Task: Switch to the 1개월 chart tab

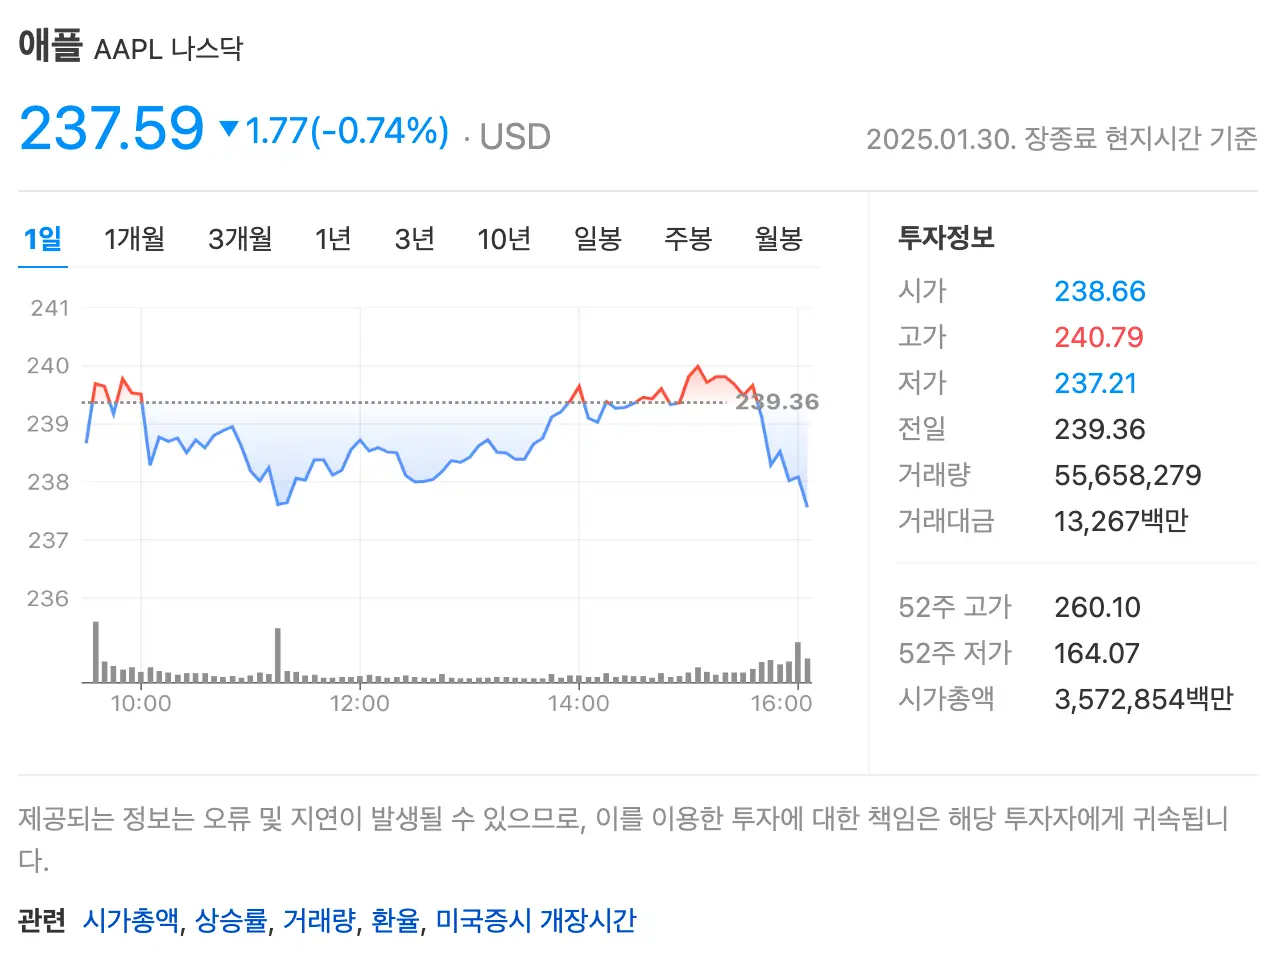Action: coord(134,239)
